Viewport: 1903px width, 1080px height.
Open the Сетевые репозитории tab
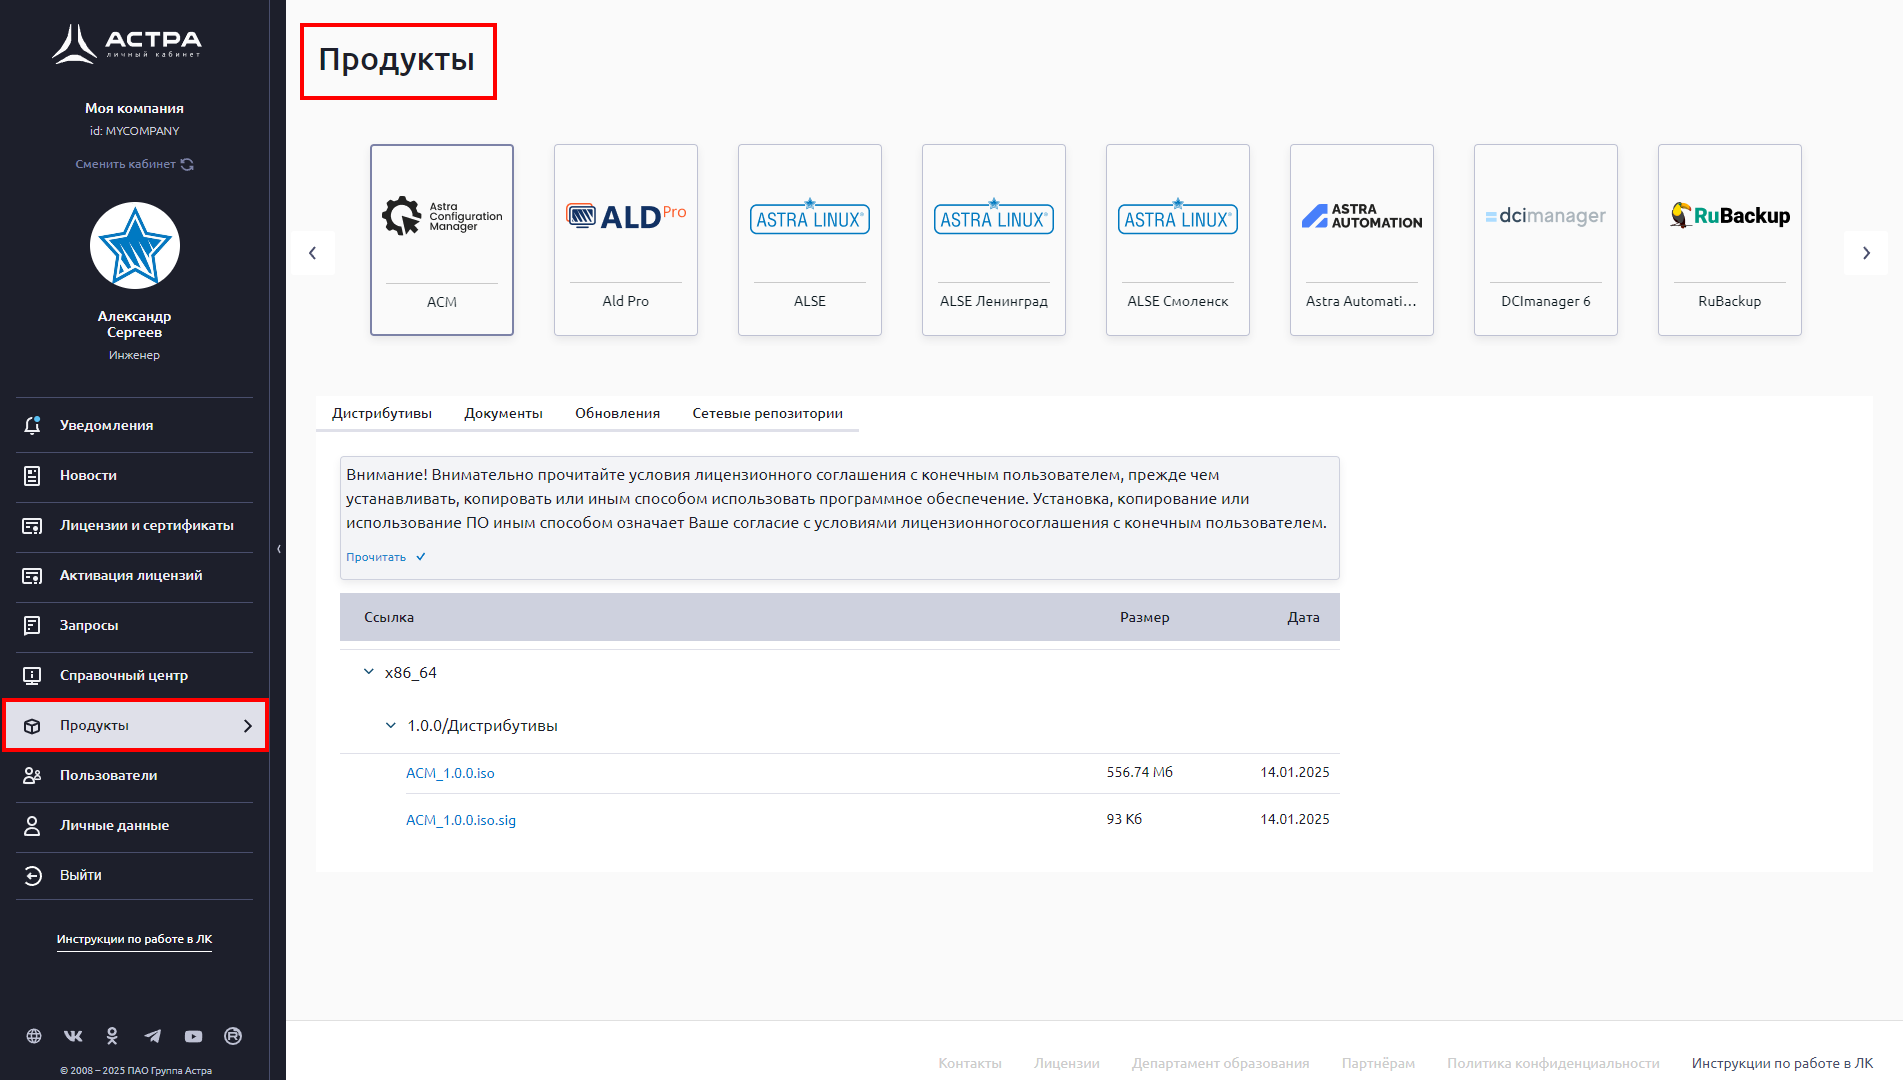(x=767, y=413)
